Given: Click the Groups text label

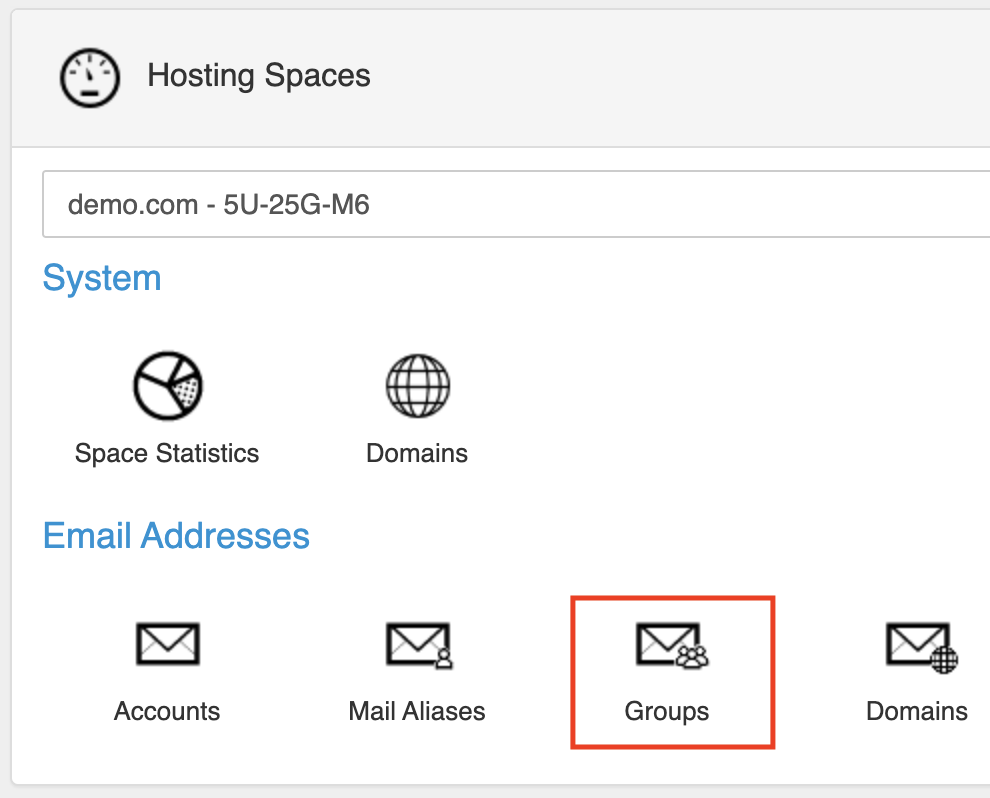Looking at the screenshot, I should (x=667, y=712).
